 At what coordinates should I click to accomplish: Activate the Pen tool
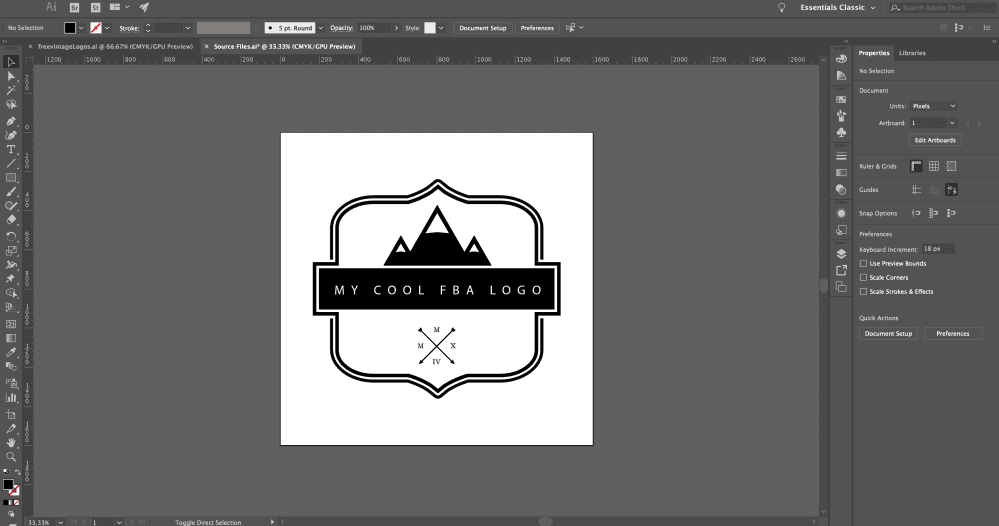11,121
